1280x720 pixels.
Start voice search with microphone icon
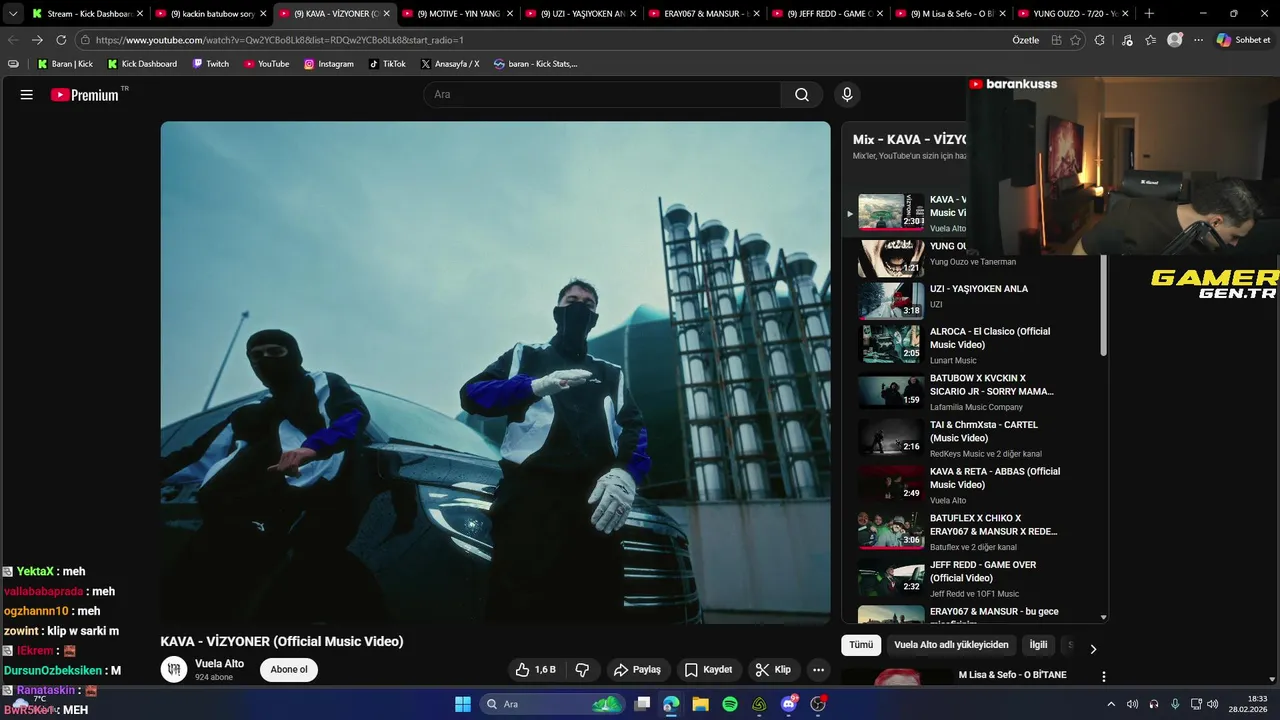pos(847,94)
